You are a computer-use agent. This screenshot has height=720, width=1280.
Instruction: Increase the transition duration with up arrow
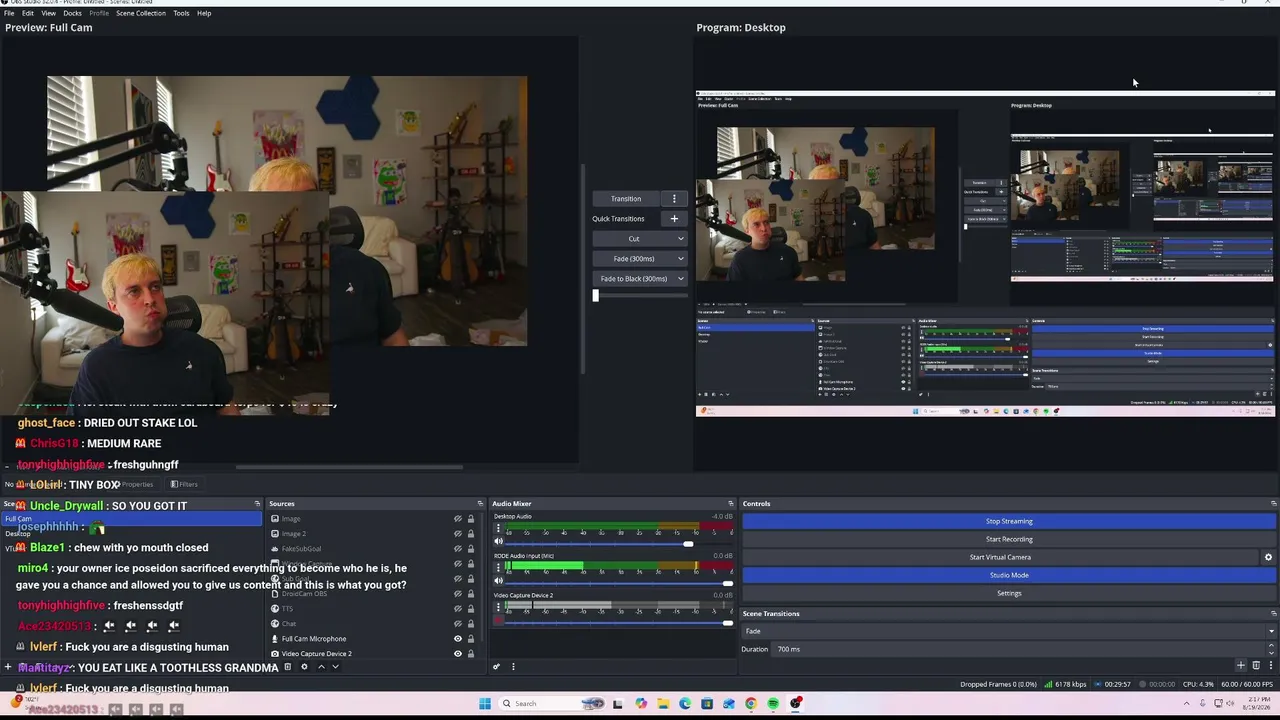point(1272,646)
